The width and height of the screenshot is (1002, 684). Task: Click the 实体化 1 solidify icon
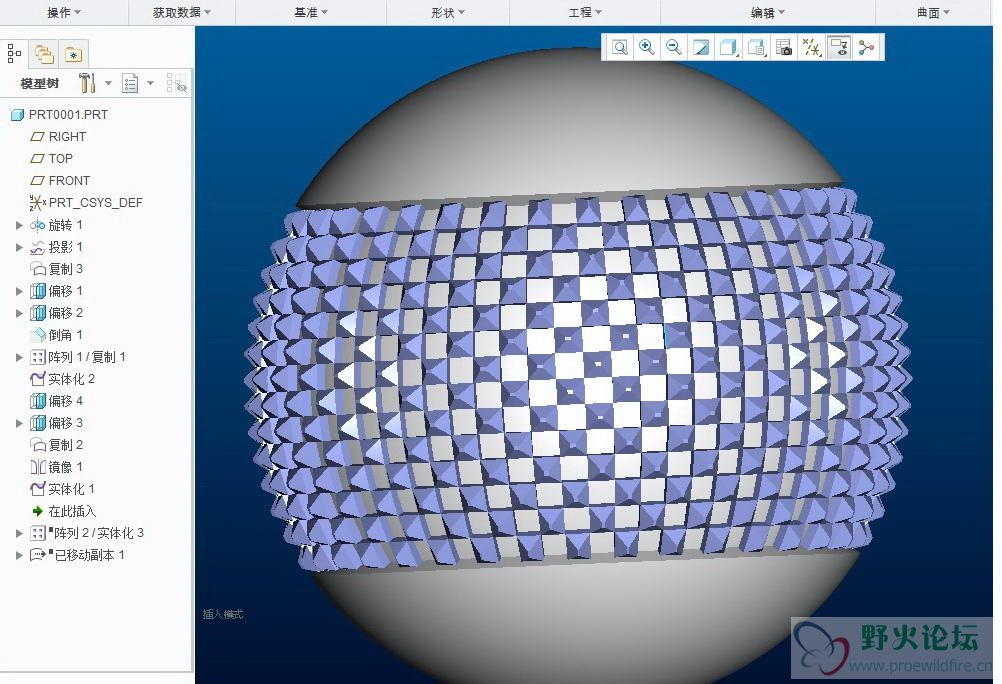[38, 489]
